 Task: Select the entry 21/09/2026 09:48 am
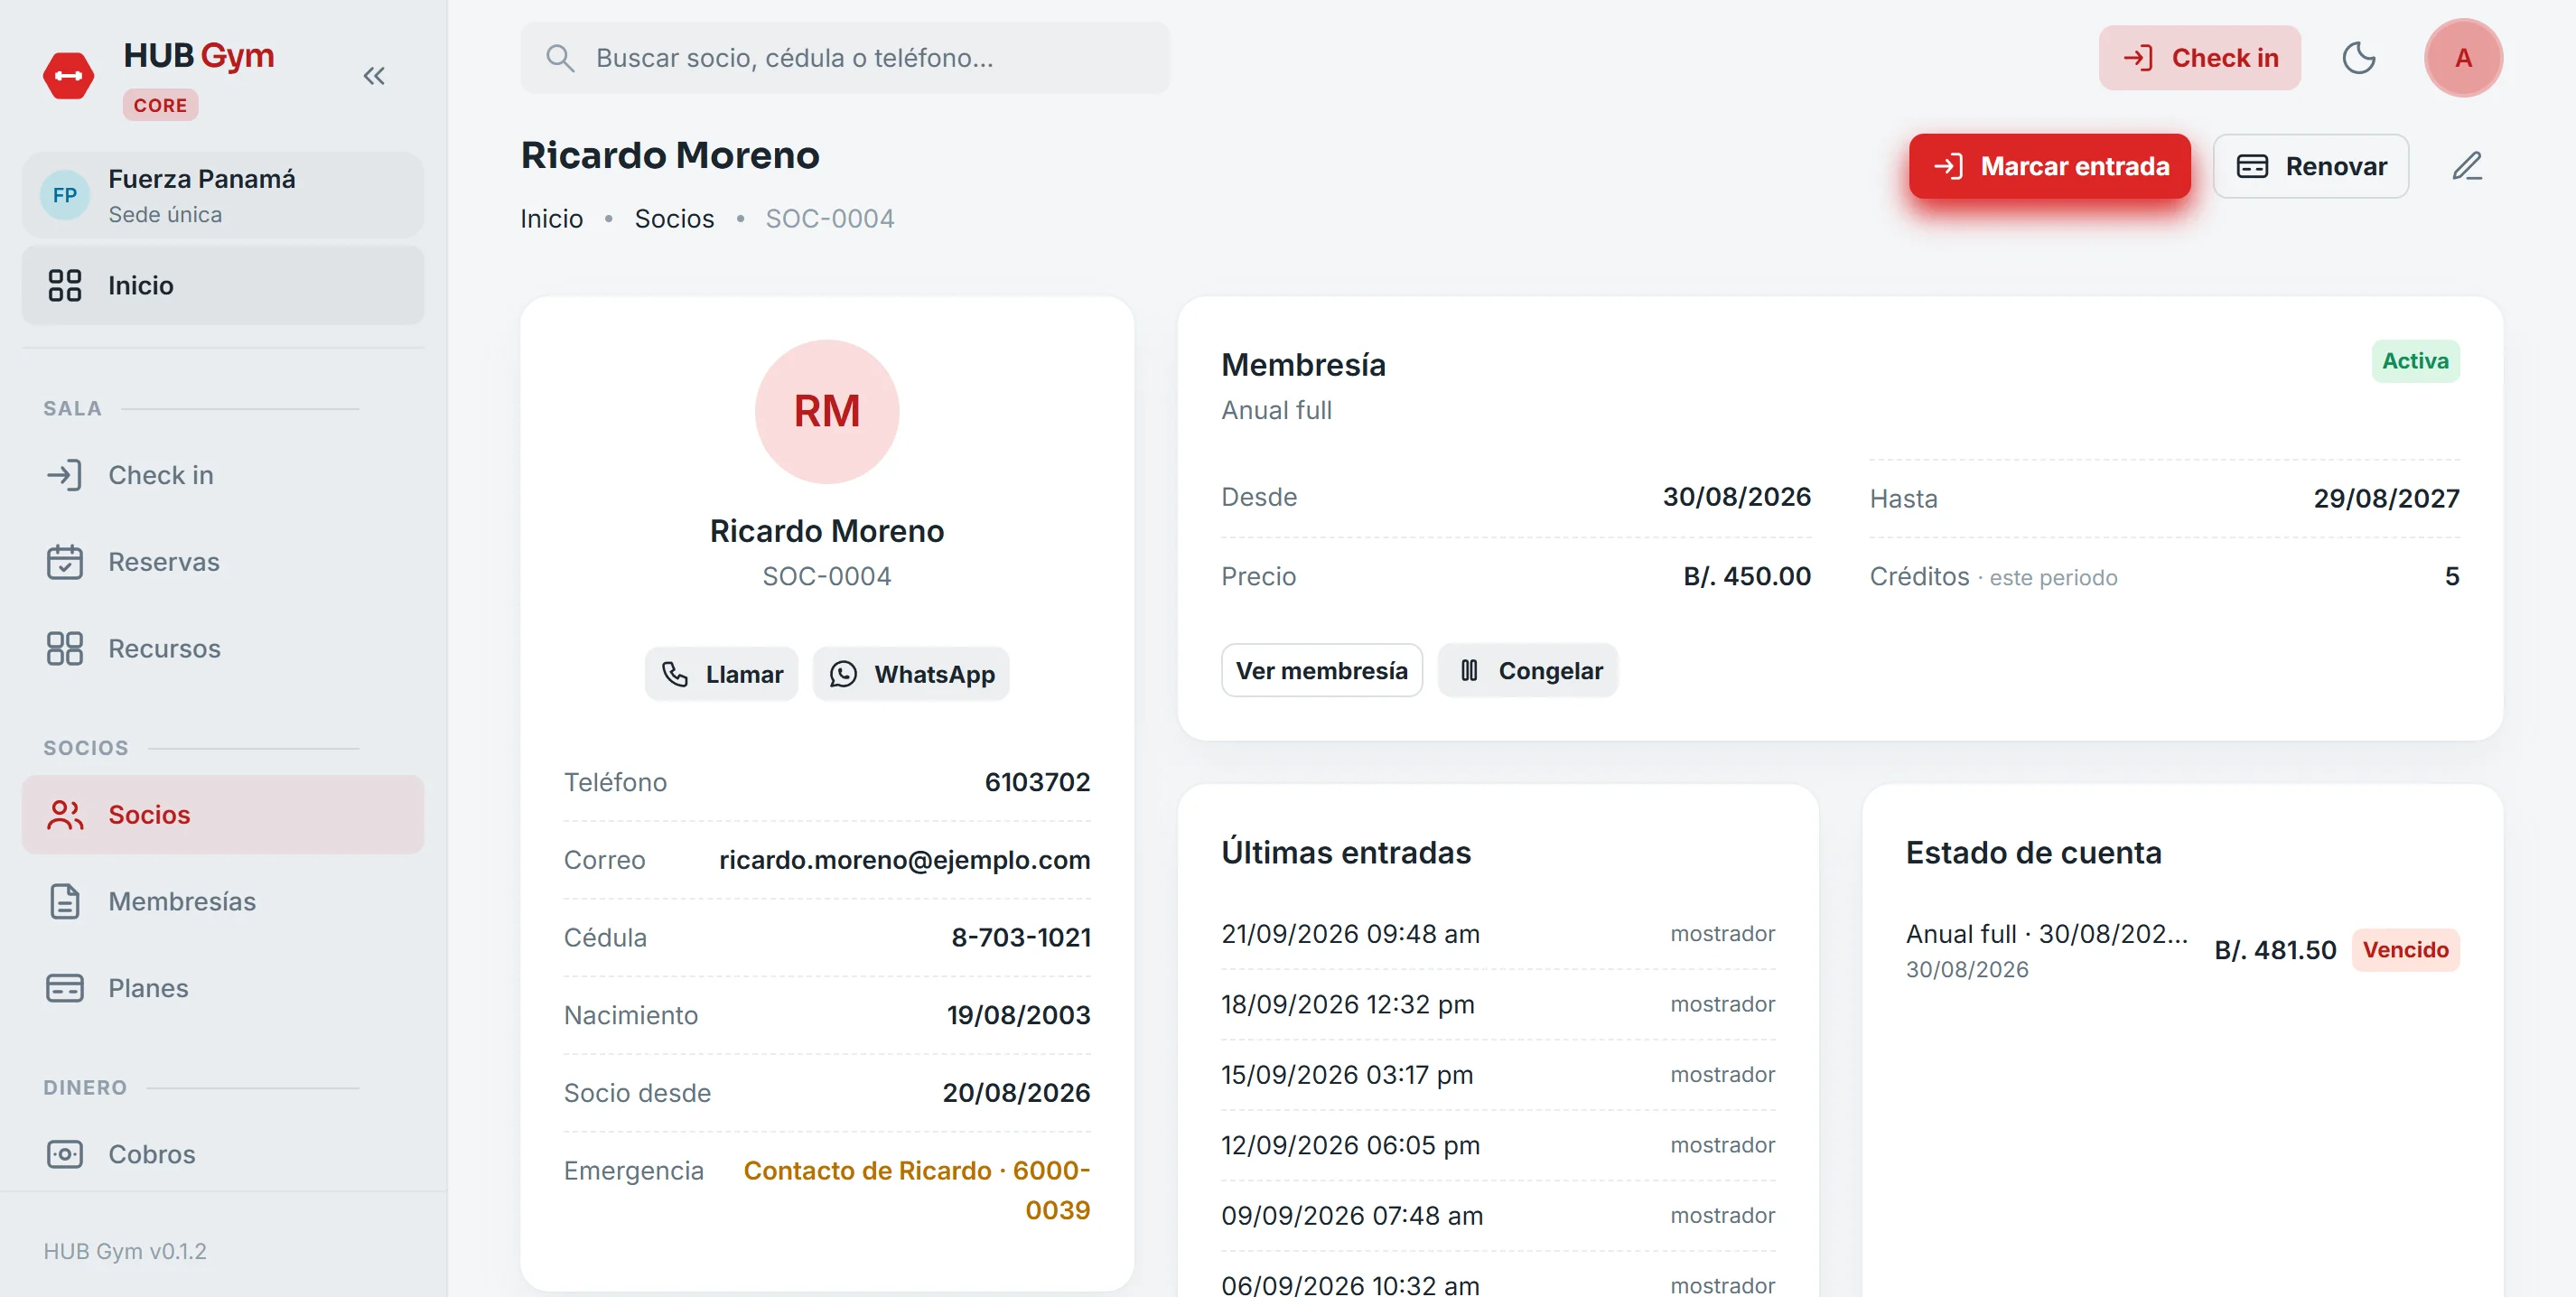pyautogui.click(x=1498, y=934)
